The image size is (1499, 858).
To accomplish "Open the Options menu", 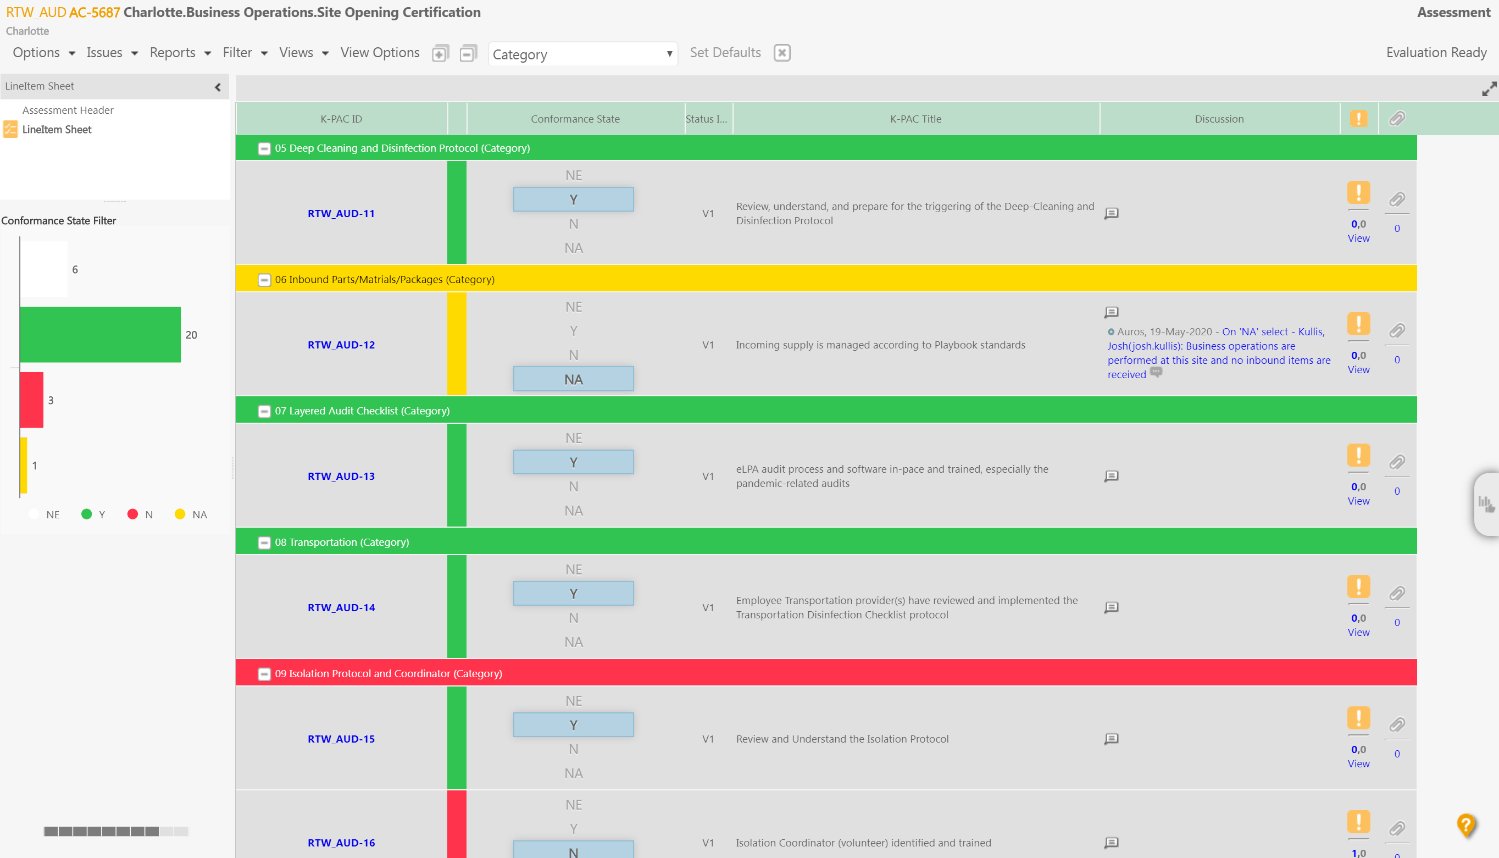I will pyautogui.click(x=44, y=53).
